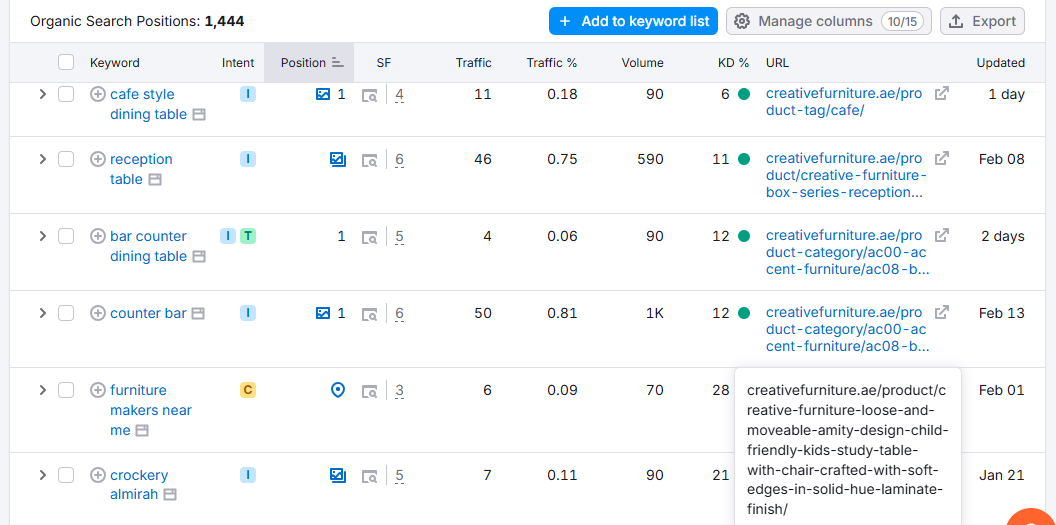This screenshot has height=525, width=1056.
Task: Click image icon in counter bar position cell
Action: (323, 314)
